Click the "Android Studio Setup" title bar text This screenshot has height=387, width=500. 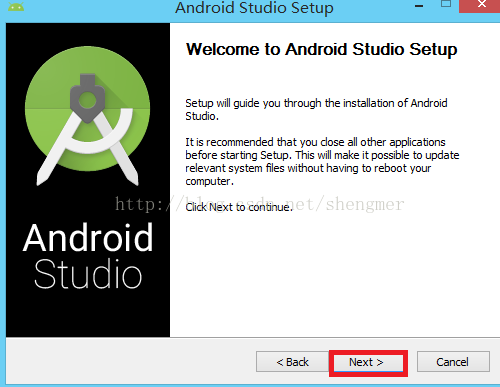pos(254,7)
